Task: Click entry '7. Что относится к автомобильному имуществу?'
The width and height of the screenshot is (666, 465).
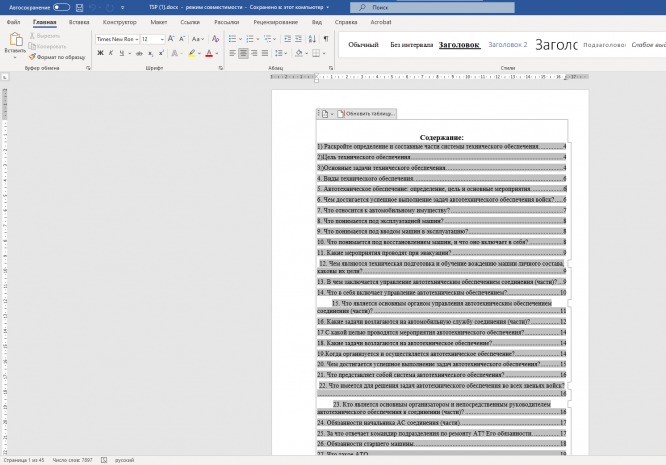Action: 441,210
